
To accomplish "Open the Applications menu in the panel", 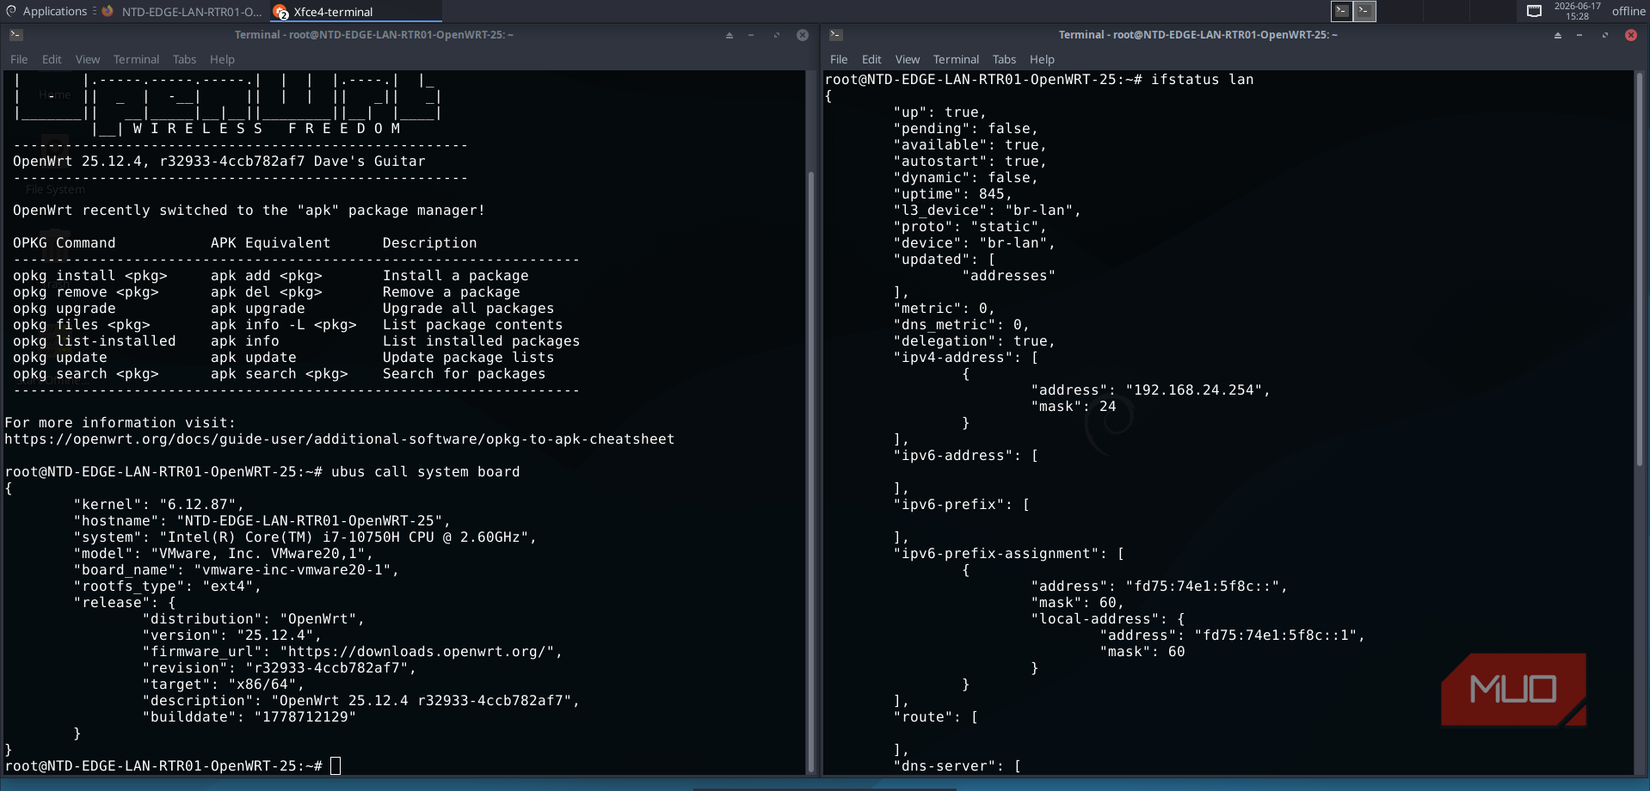I will [46, 11].
